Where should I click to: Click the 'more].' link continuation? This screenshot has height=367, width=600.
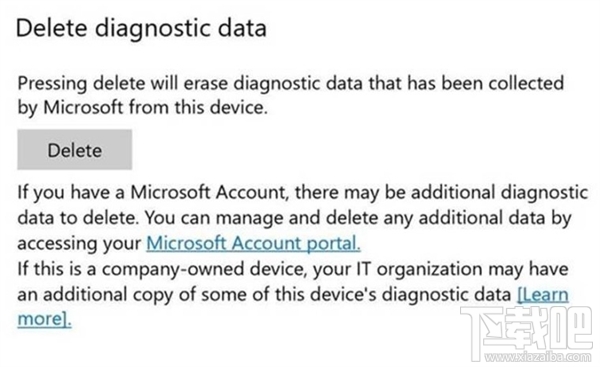[x=44, y=319]
